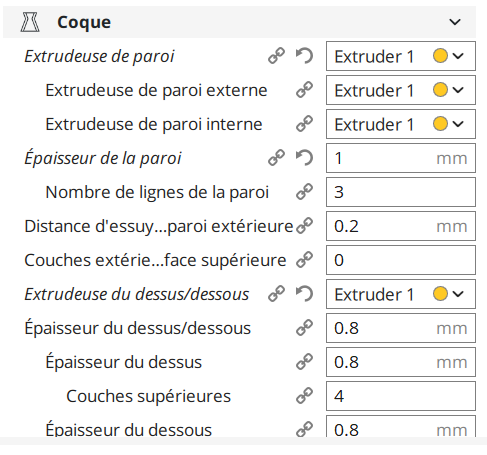Open Extrudeuse de paroi externe dropdown
Screen dimensions: 487x455
click(401, 90)
